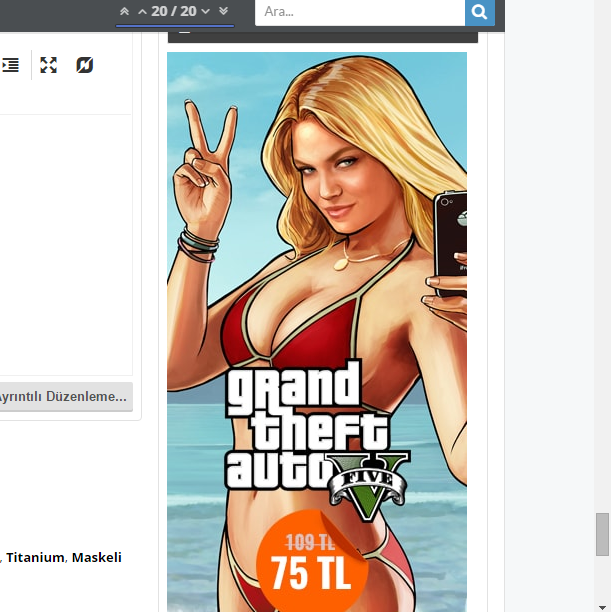Screen dimensions: 611x612
Task: Open the Maskeli user link
Action: click(x=97, y=557)
